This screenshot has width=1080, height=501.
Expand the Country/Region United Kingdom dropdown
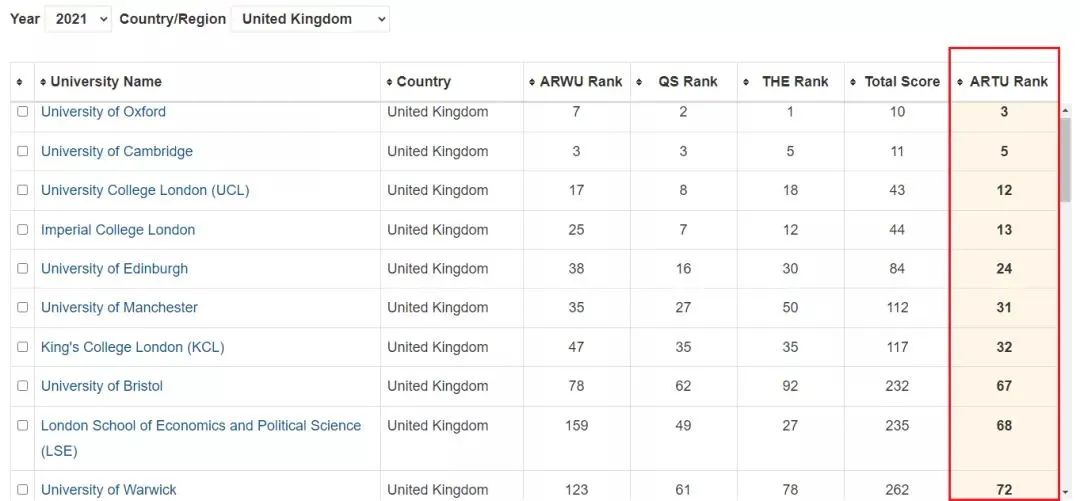[x=310, y=19]
